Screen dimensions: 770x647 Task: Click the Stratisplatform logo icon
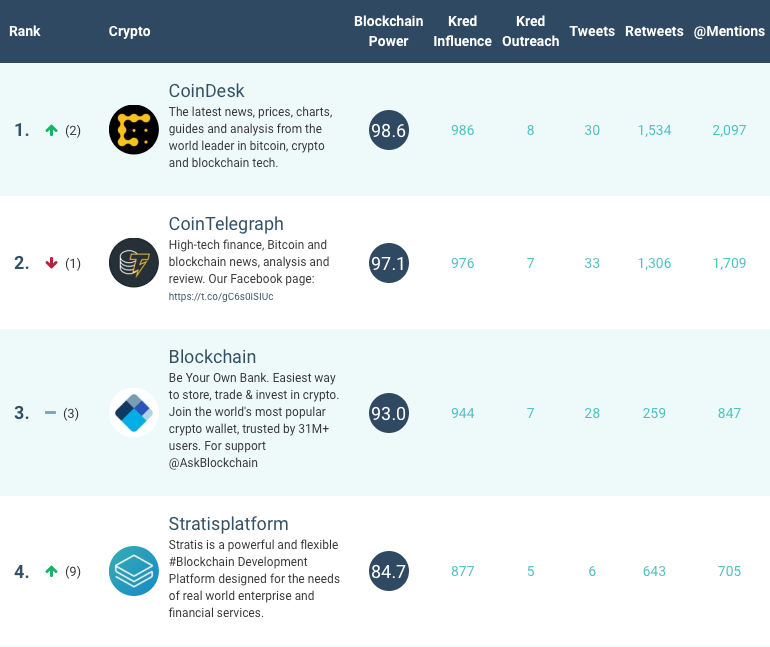coord(134,571)
